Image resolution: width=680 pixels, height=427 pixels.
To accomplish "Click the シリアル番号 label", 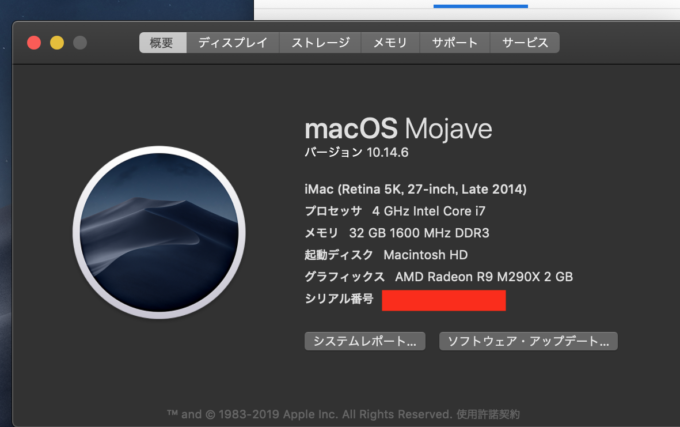I will pyautogui.click(x=339, y=299).
